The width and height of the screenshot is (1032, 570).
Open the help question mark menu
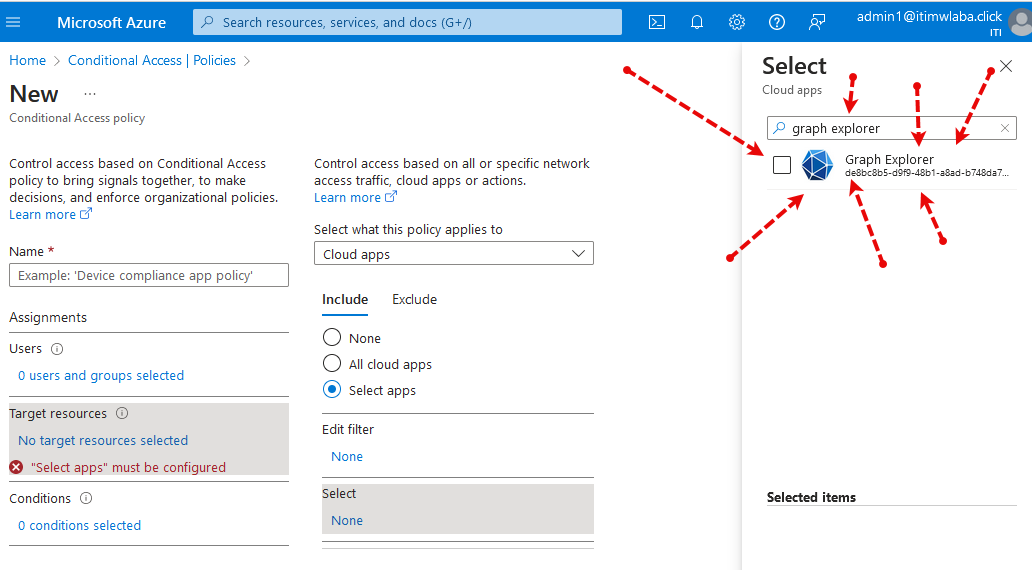pyautogui.click(x=777, y=22)
